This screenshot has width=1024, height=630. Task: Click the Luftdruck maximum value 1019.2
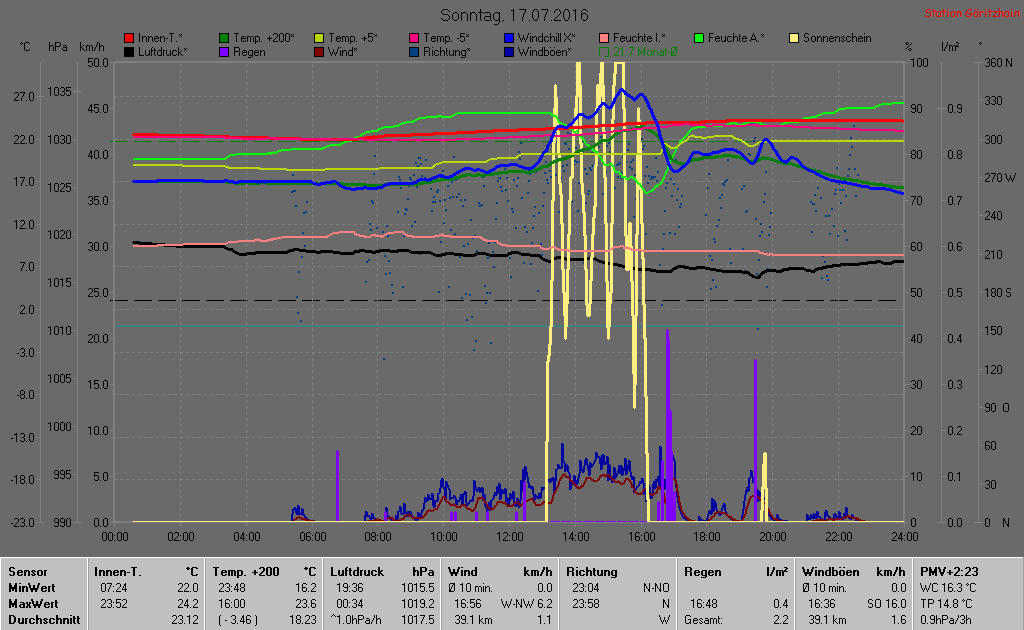(x=418, y=604)
